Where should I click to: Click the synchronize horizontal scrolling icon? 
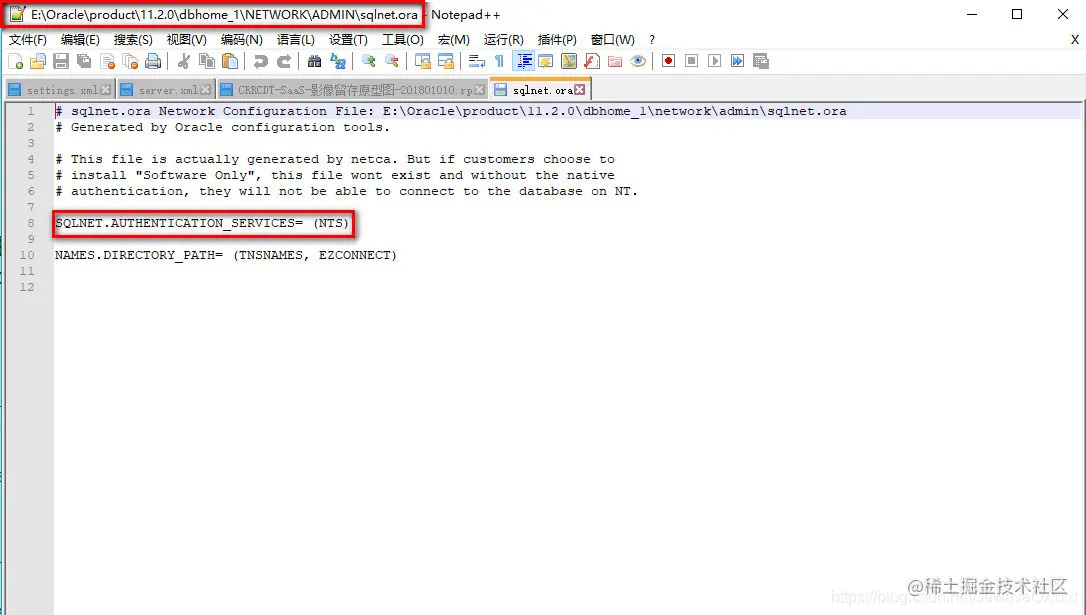pos(446,62)
